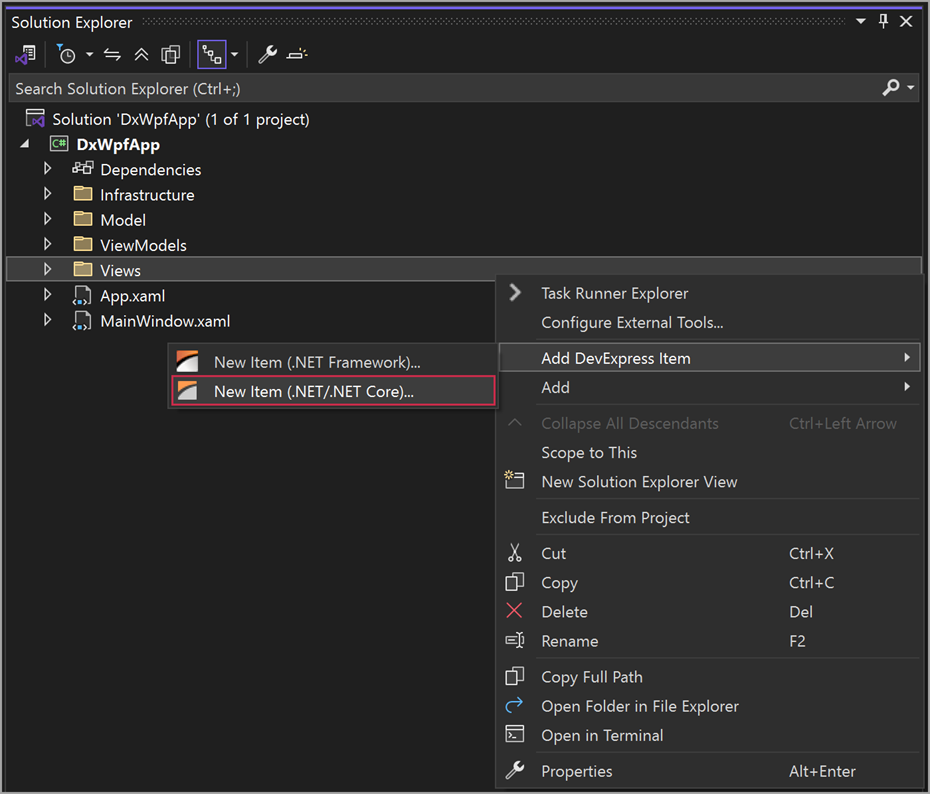Click DevExpress icon beside .NET Framework item
Viewport: 930px width, 794px height.
pyautogui.click(x=187, y=362)
